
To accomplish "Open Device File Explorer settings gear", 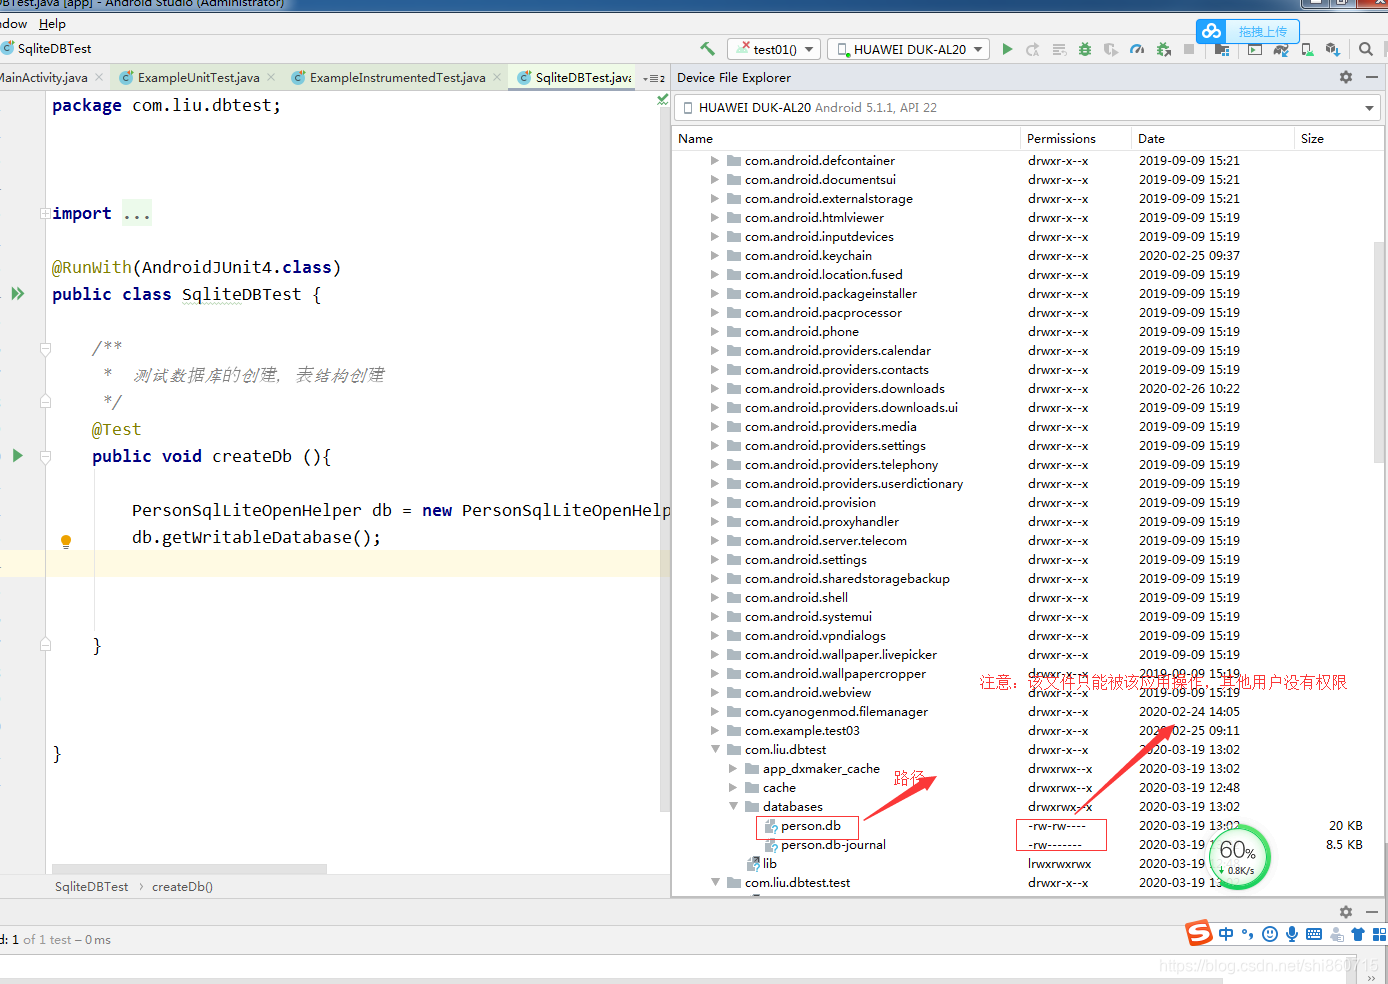I will 1346,77.
